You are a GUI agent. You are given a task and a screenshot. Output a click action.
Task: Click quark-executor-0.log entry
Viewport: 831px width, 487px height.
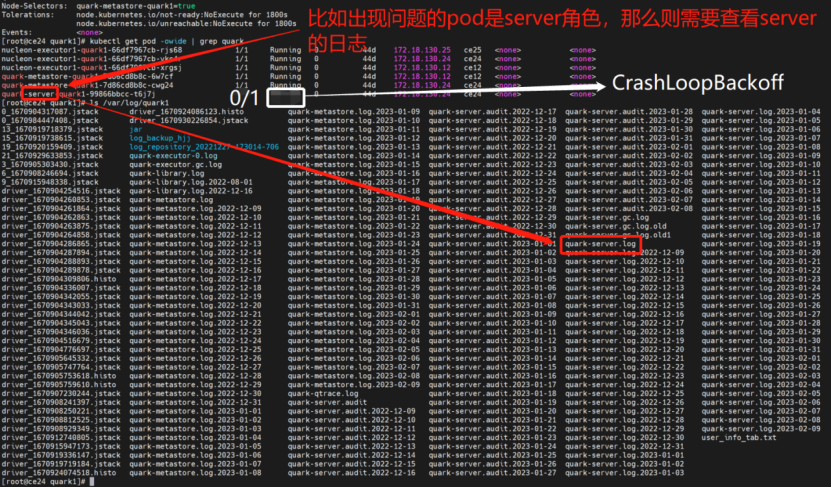click(173, 156)
